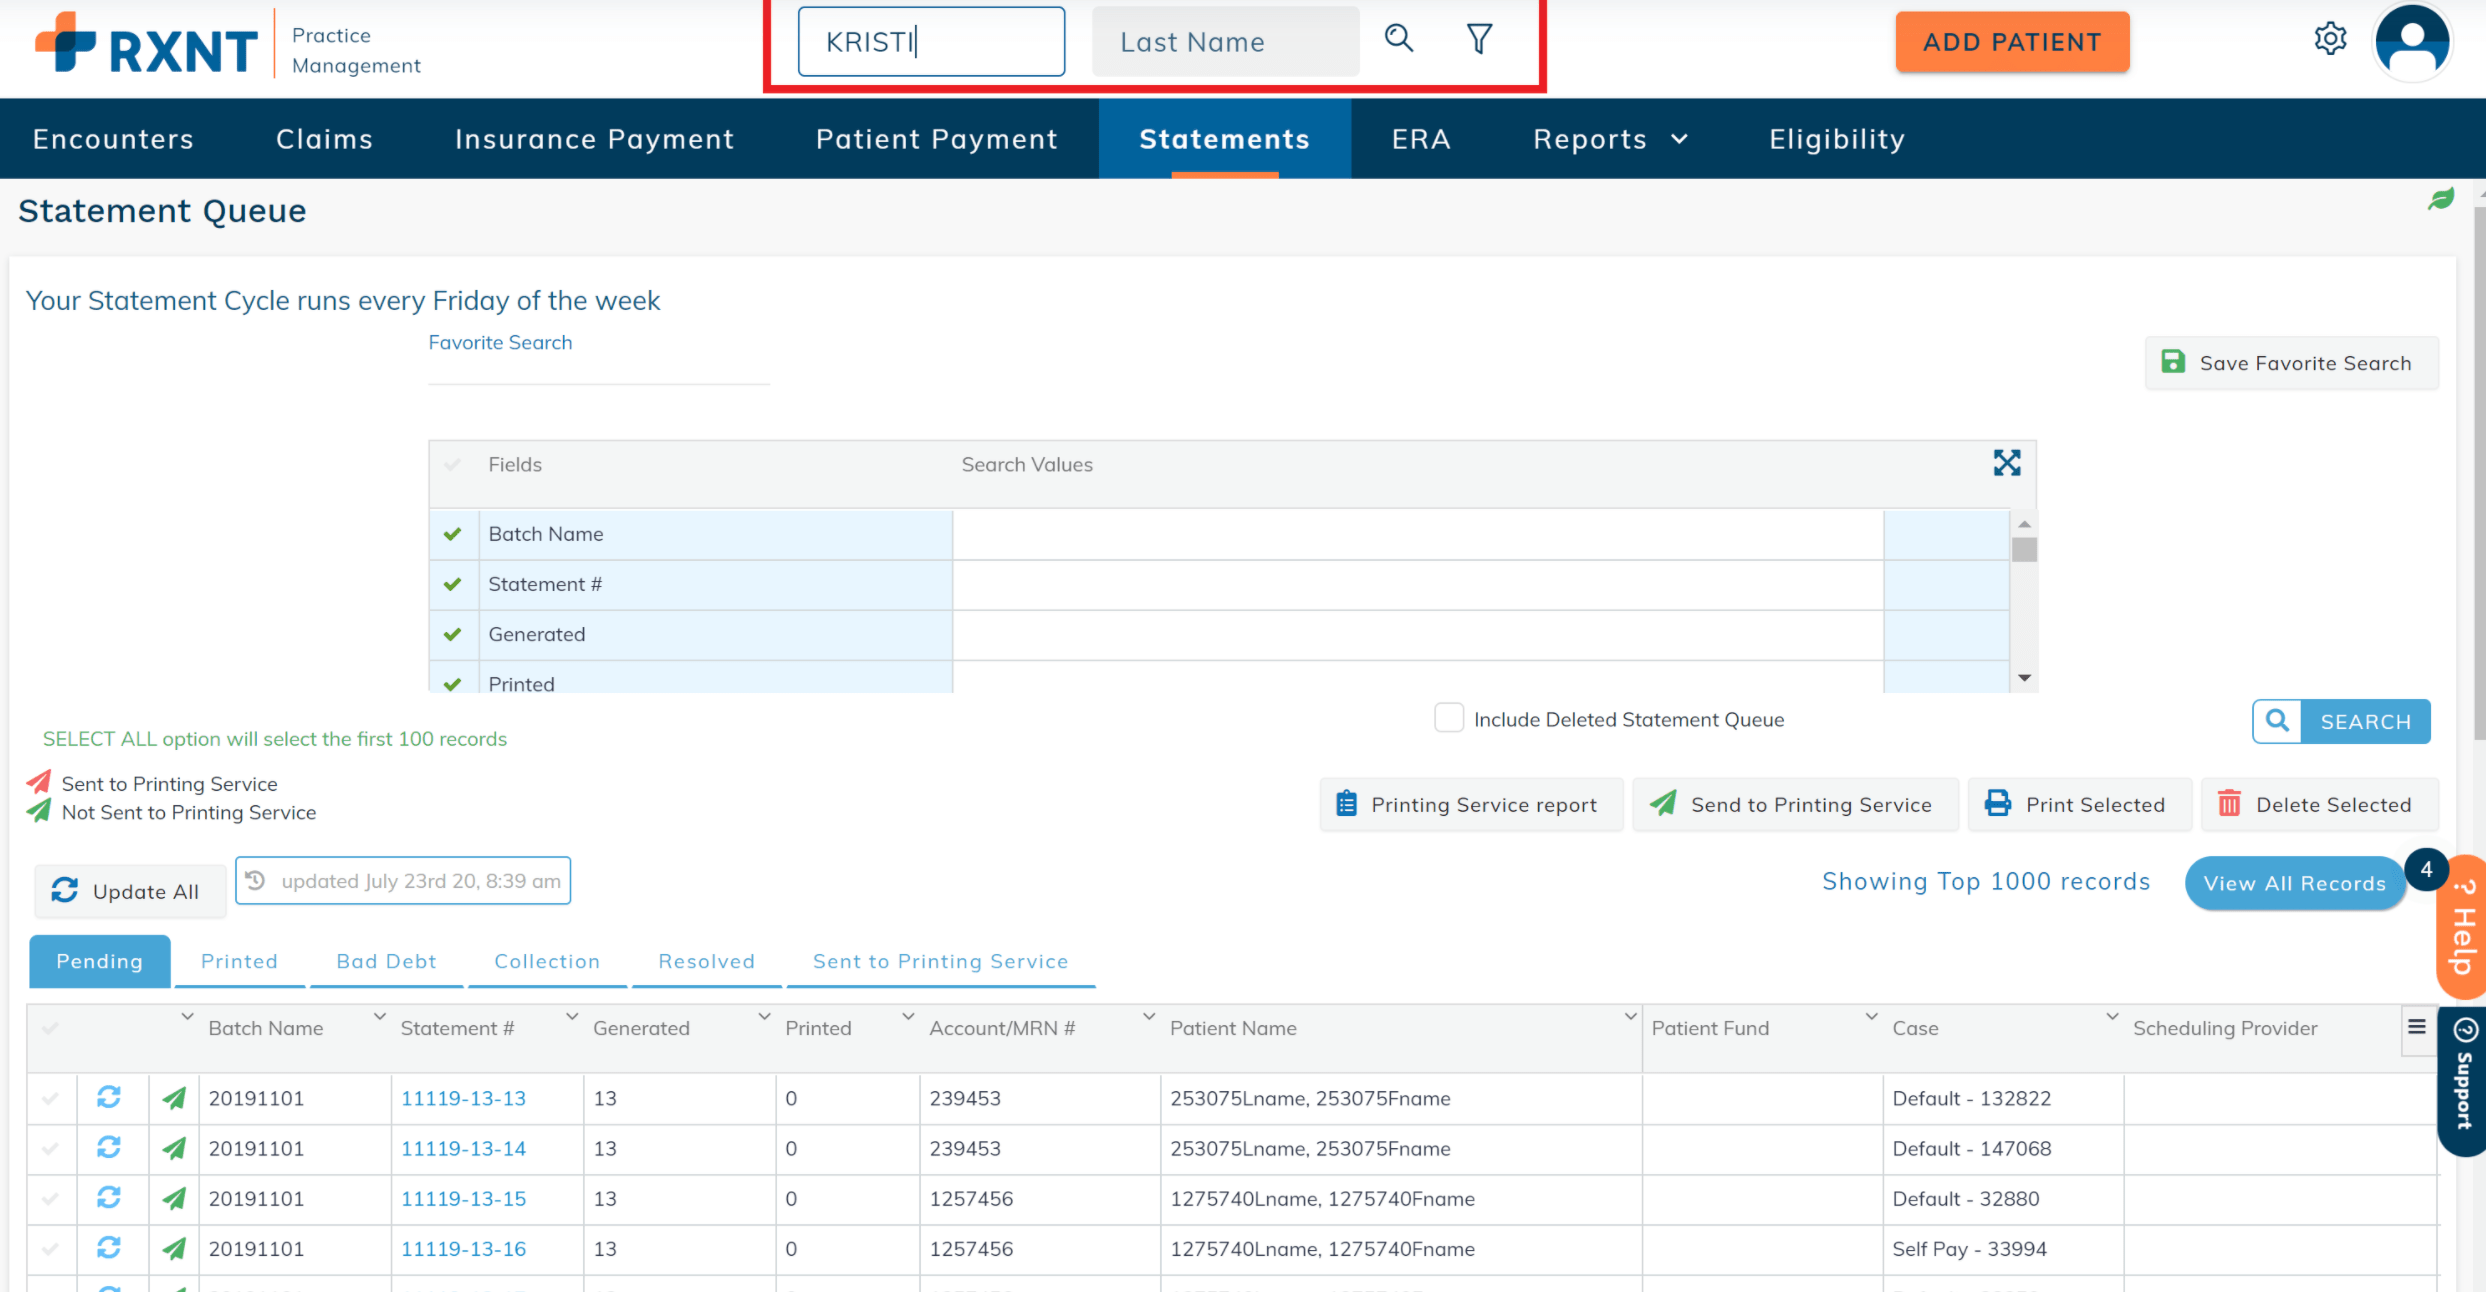Click the refresh icon on Update All
Viewport: 2486px width, 1292px height.
tap(64, 890)
